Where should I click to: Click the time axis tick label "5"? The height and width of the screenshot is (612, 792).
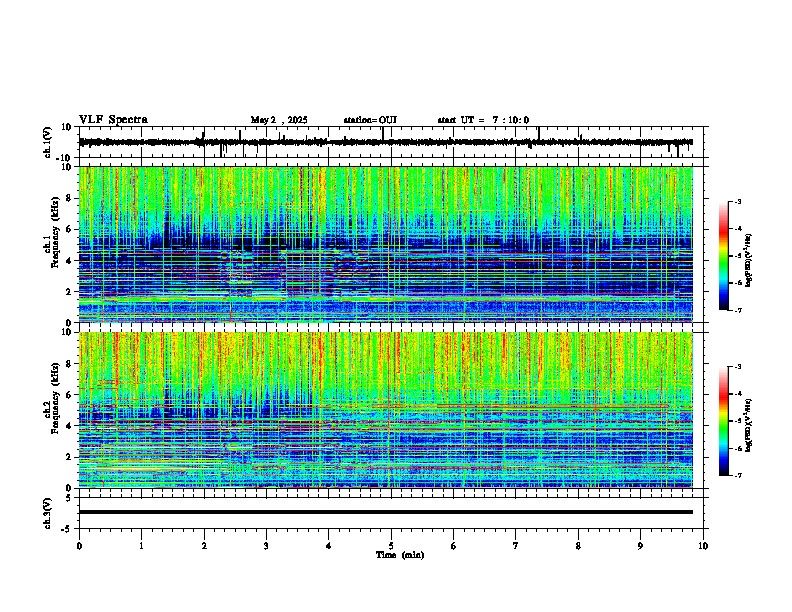point(391,546)
